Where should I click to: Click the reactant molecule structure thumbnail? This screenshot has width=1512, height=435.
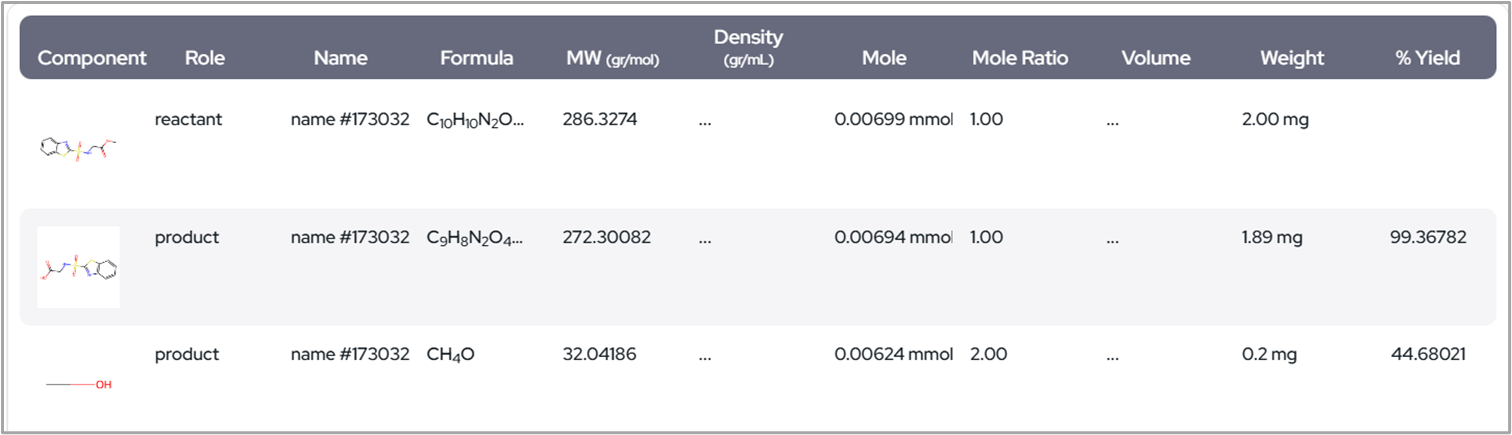tap(80, 149)
